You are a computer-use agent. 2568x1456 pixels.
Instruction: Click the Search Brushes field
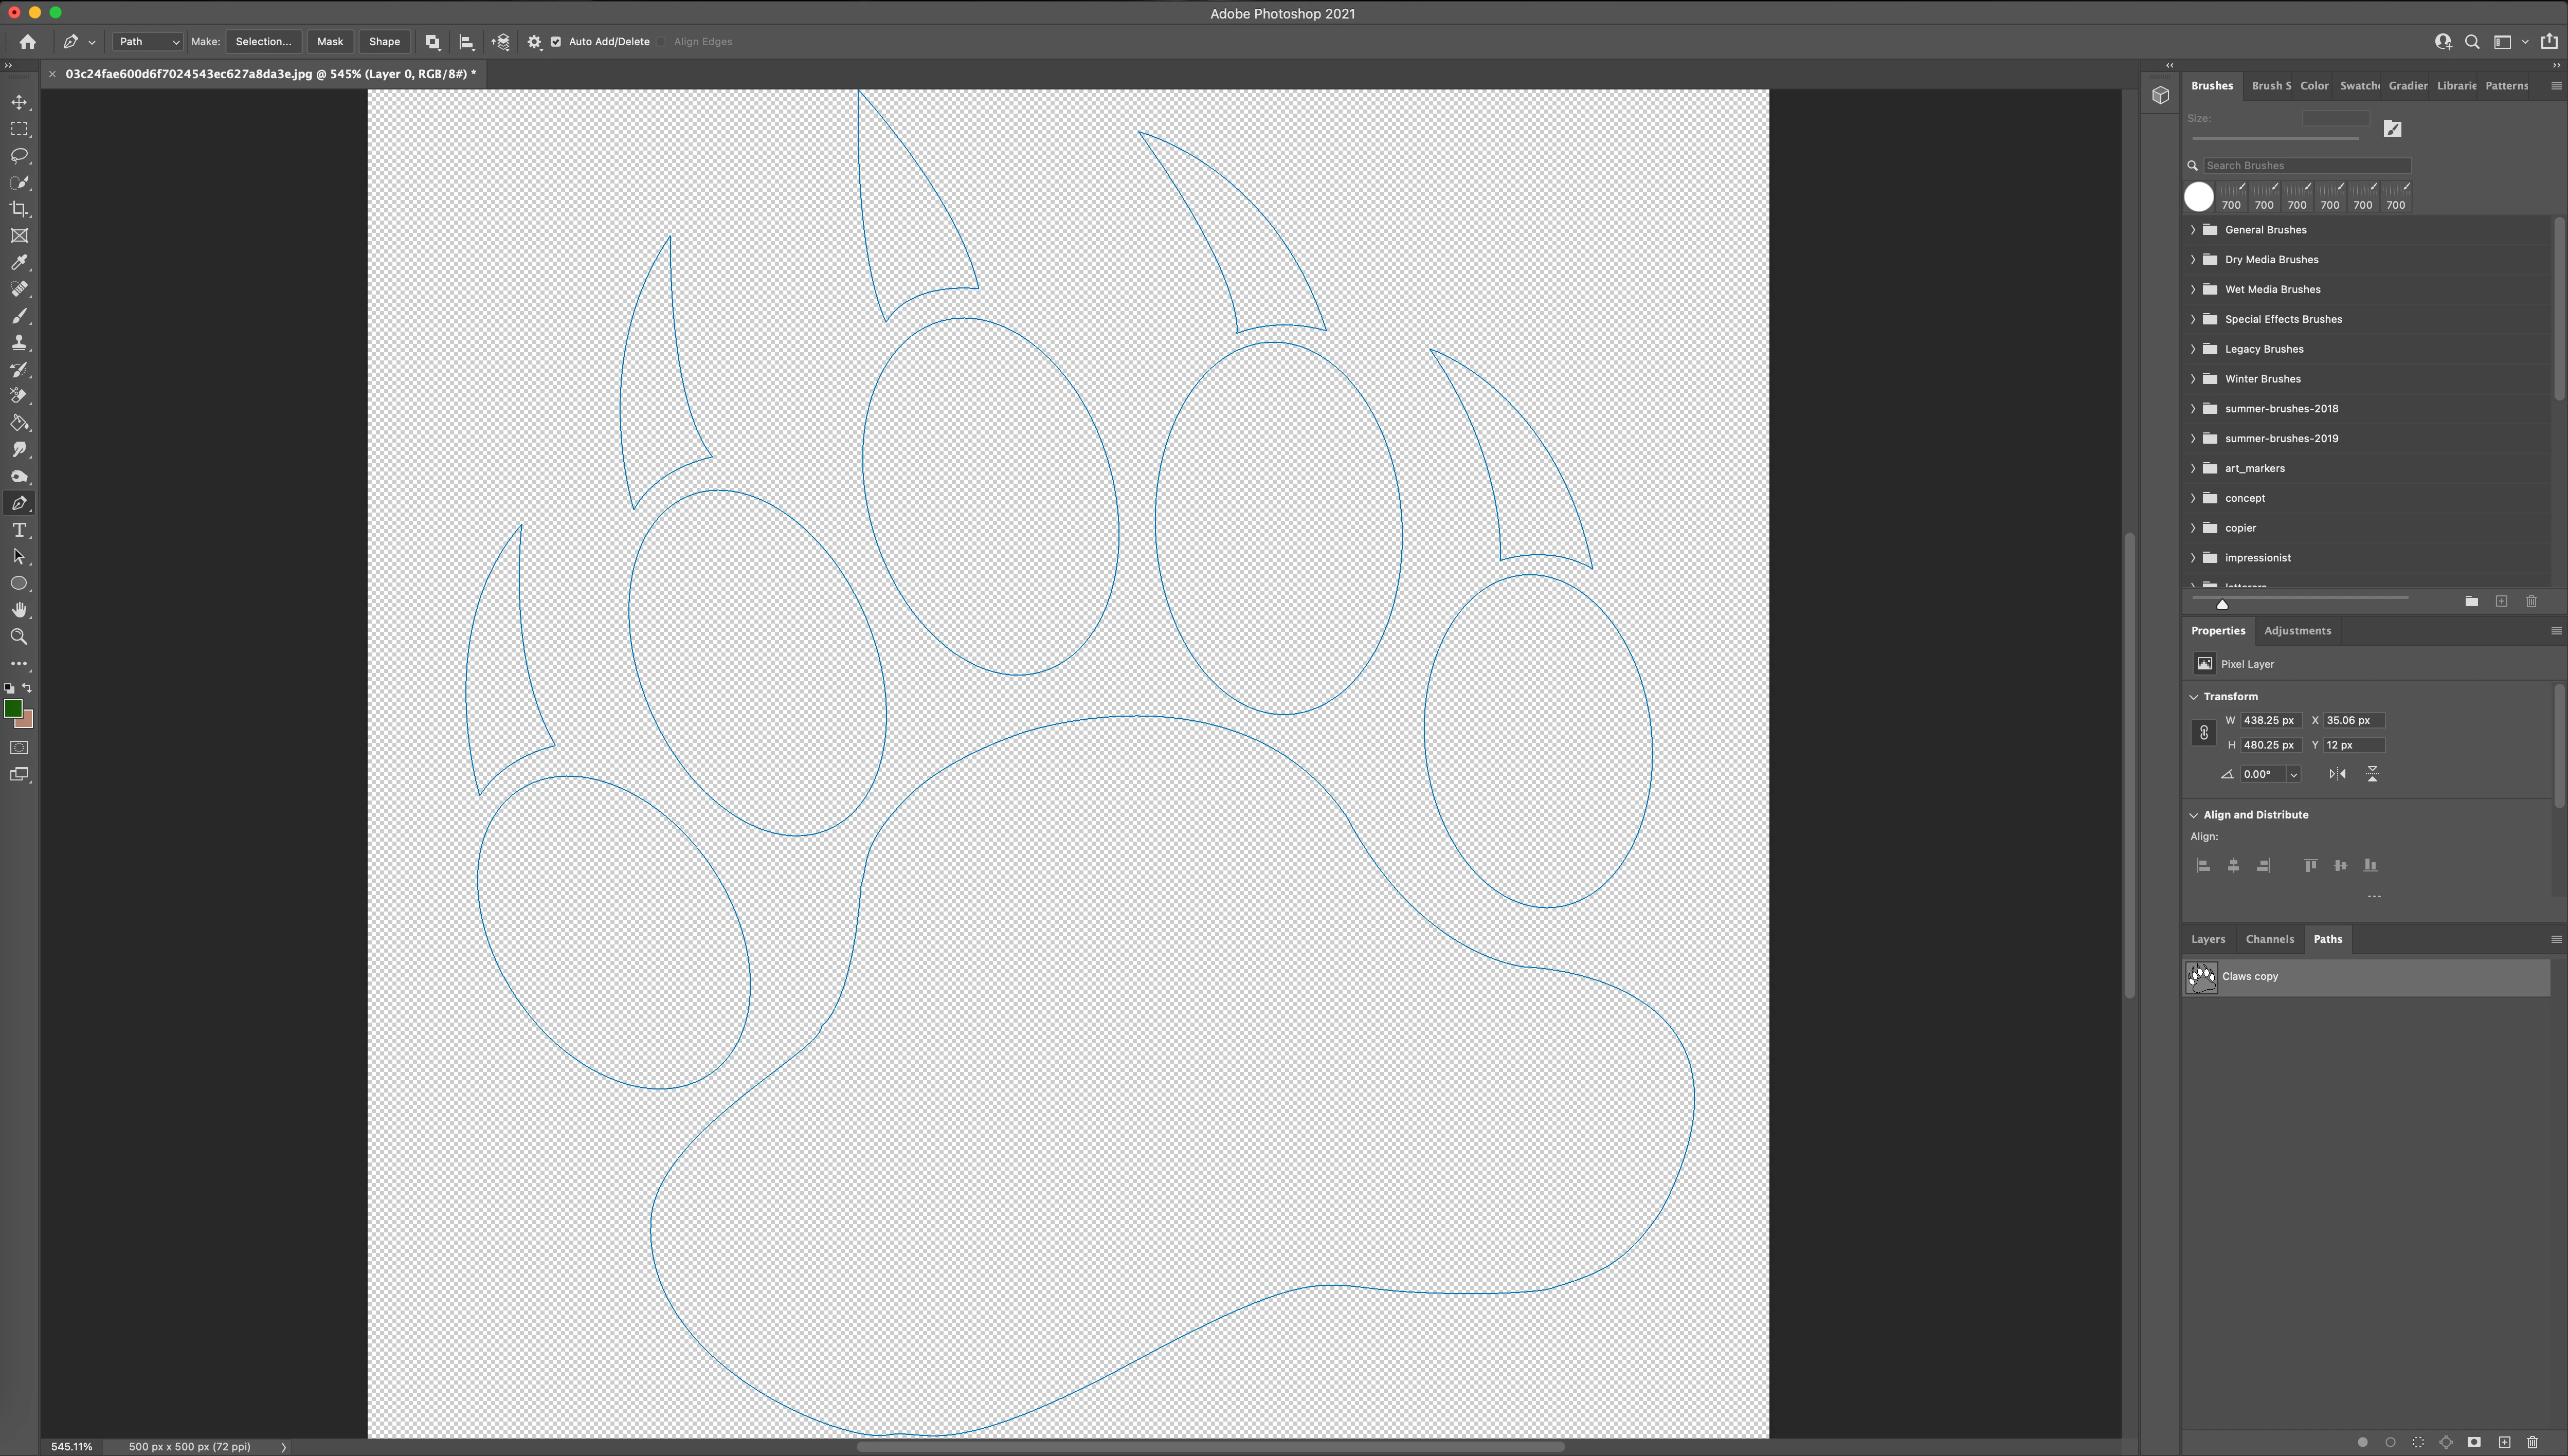pos(2305,166)
